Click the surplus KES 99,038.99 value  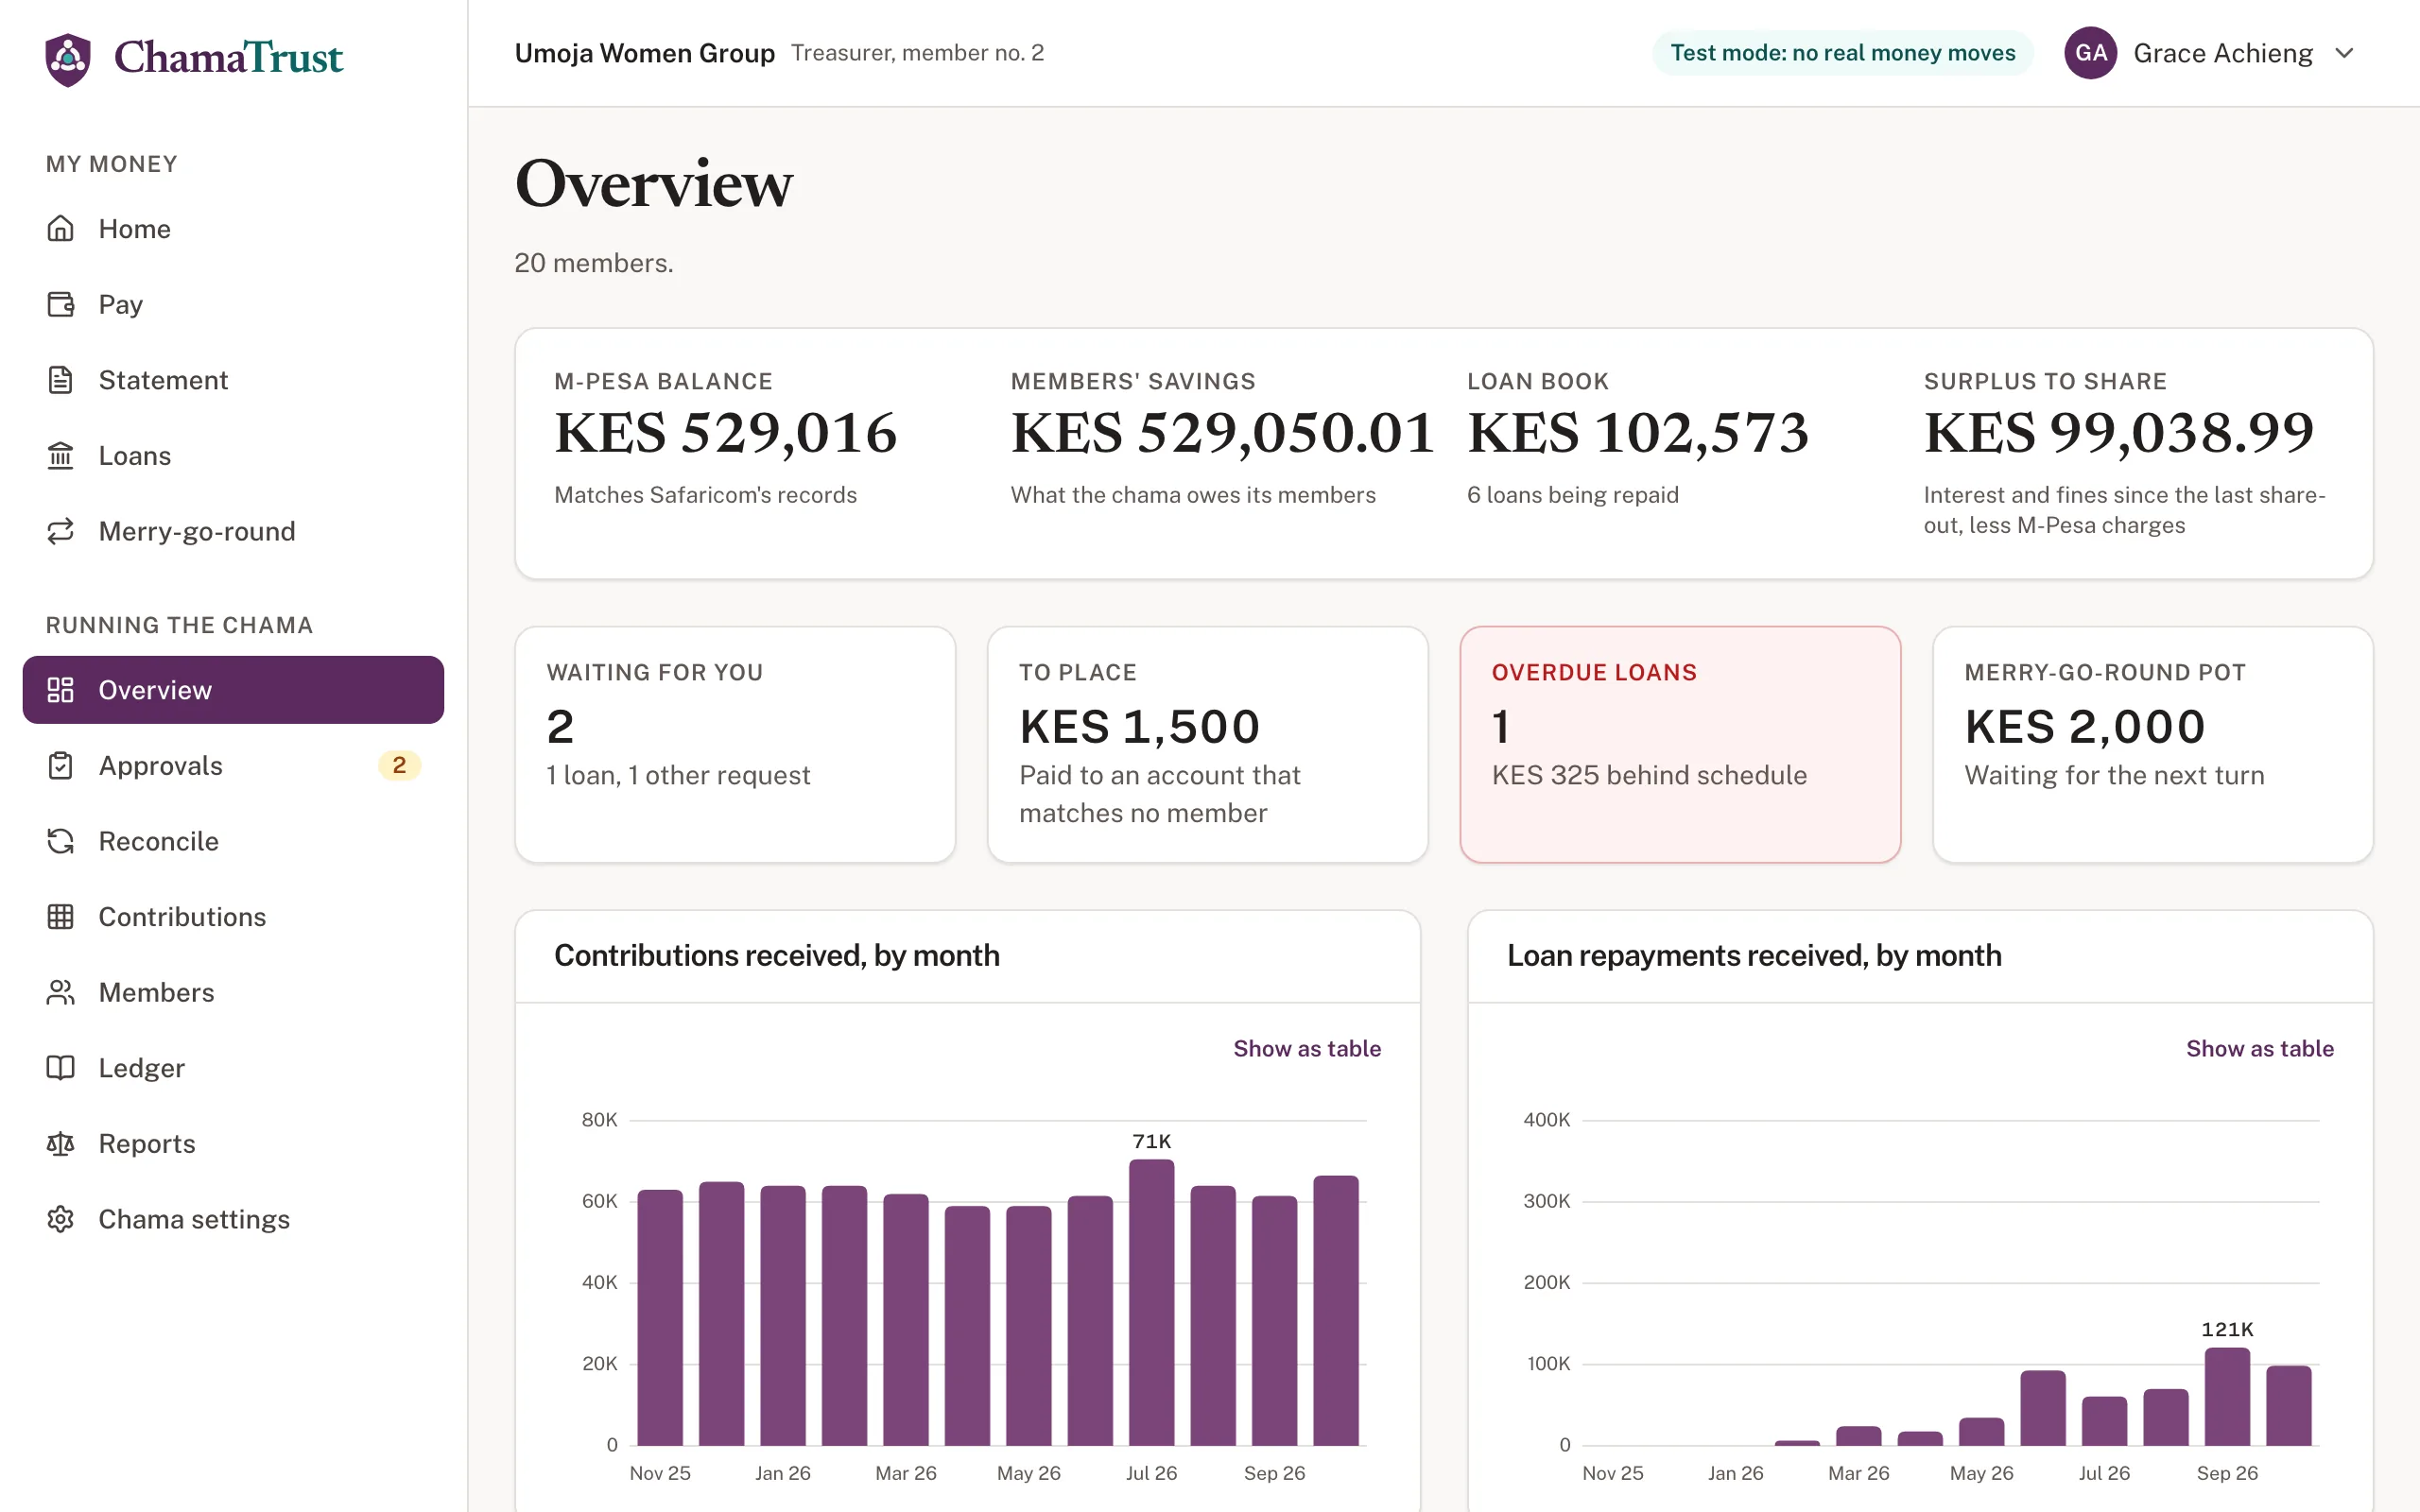coord(2119,432)
